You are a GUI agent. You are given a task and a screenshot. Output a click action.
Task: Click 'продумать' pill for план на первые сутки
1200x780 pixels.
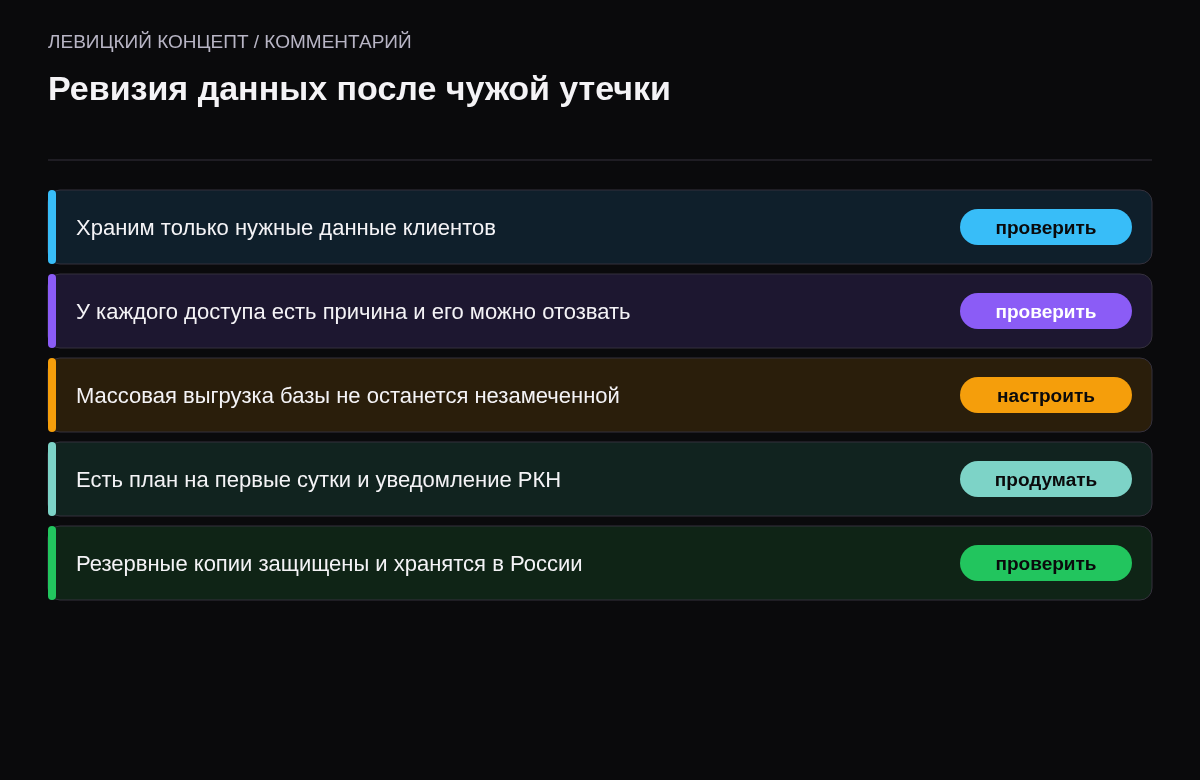(1046, 479)
